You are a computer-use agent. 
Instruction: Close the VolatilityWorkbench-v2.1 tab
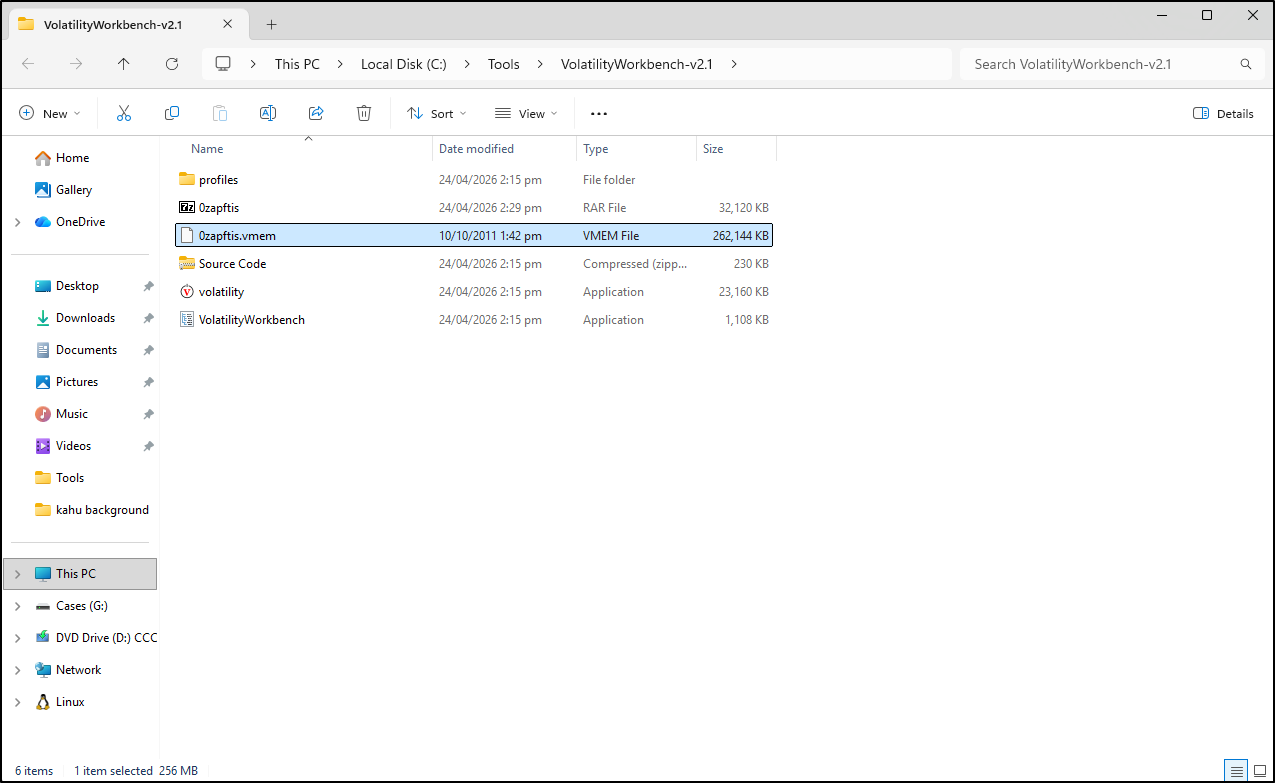pyautogui.click(x=228, y=24)
